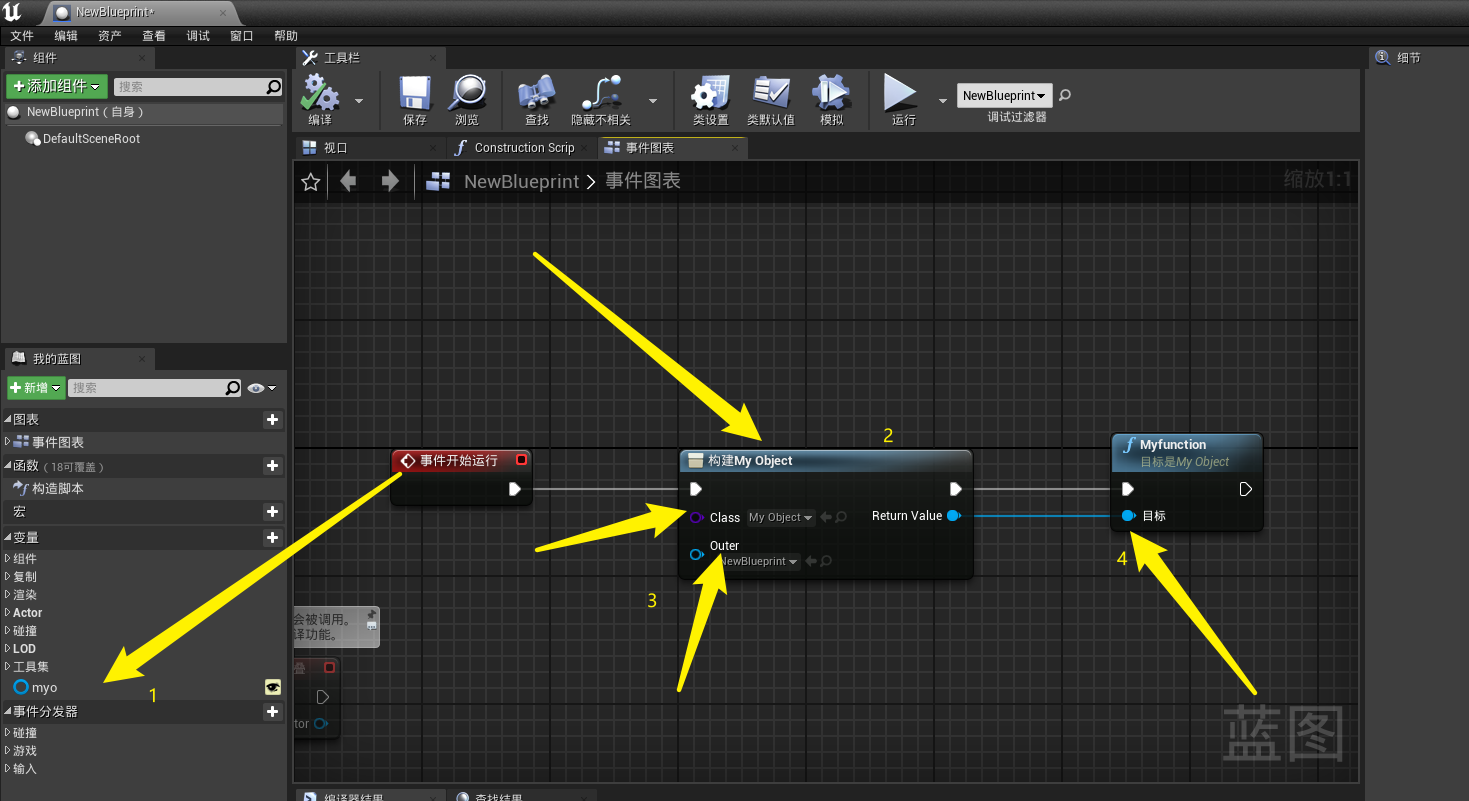Click the 类默认值 class defaults icon
This screenshot has height=801, width=1469.
coord(771,93)
